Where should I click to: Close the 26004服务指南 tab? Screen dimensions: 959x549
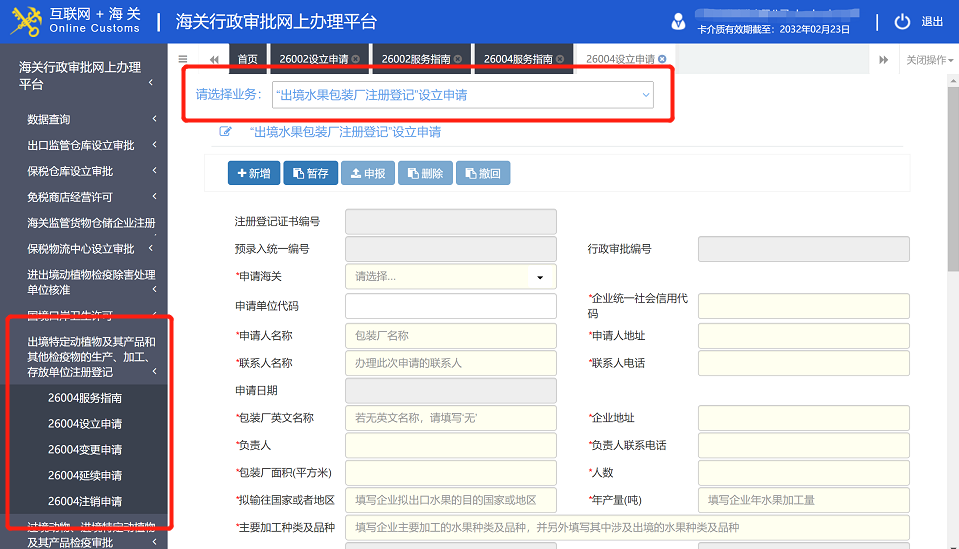[x=560, y=59]
